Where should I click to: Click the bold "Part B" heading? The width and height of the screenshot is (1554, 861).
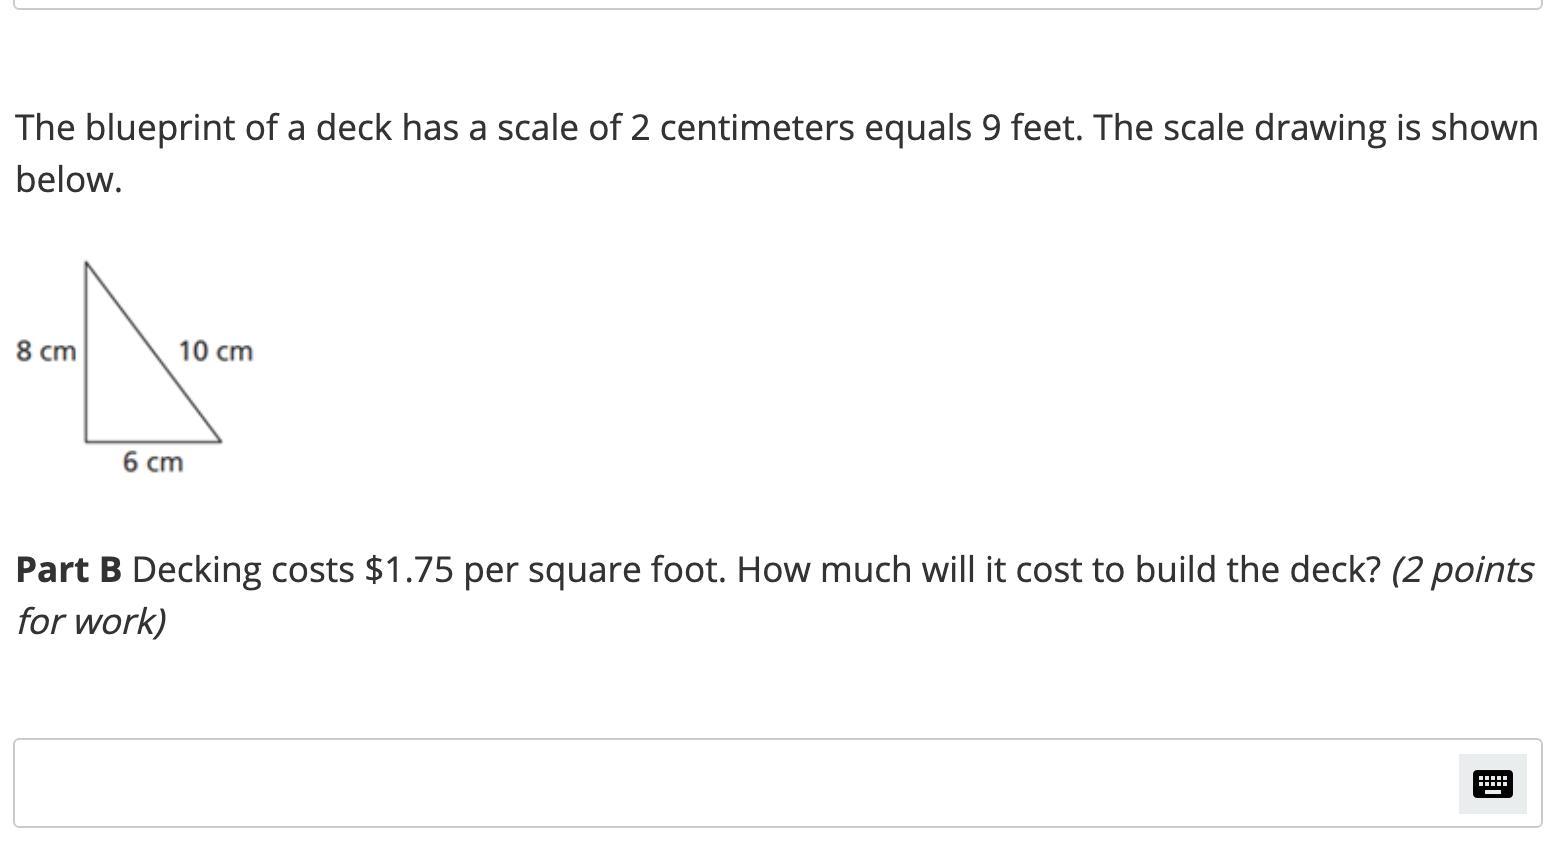click(x=68, y=570)
